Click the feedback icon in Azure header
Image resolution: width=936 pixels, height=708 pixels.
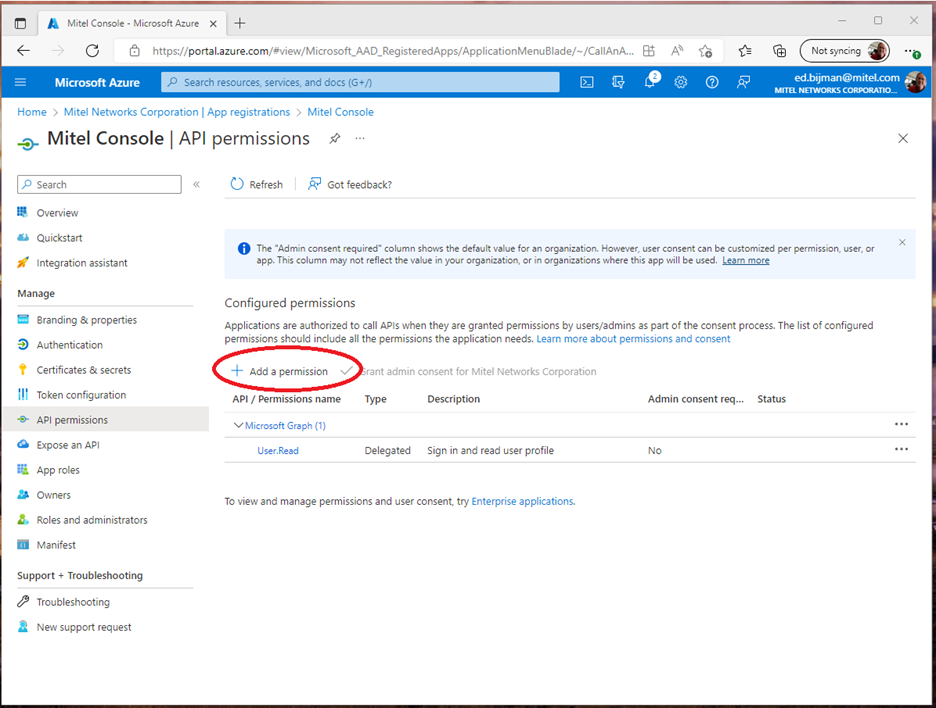pos(743,82)
